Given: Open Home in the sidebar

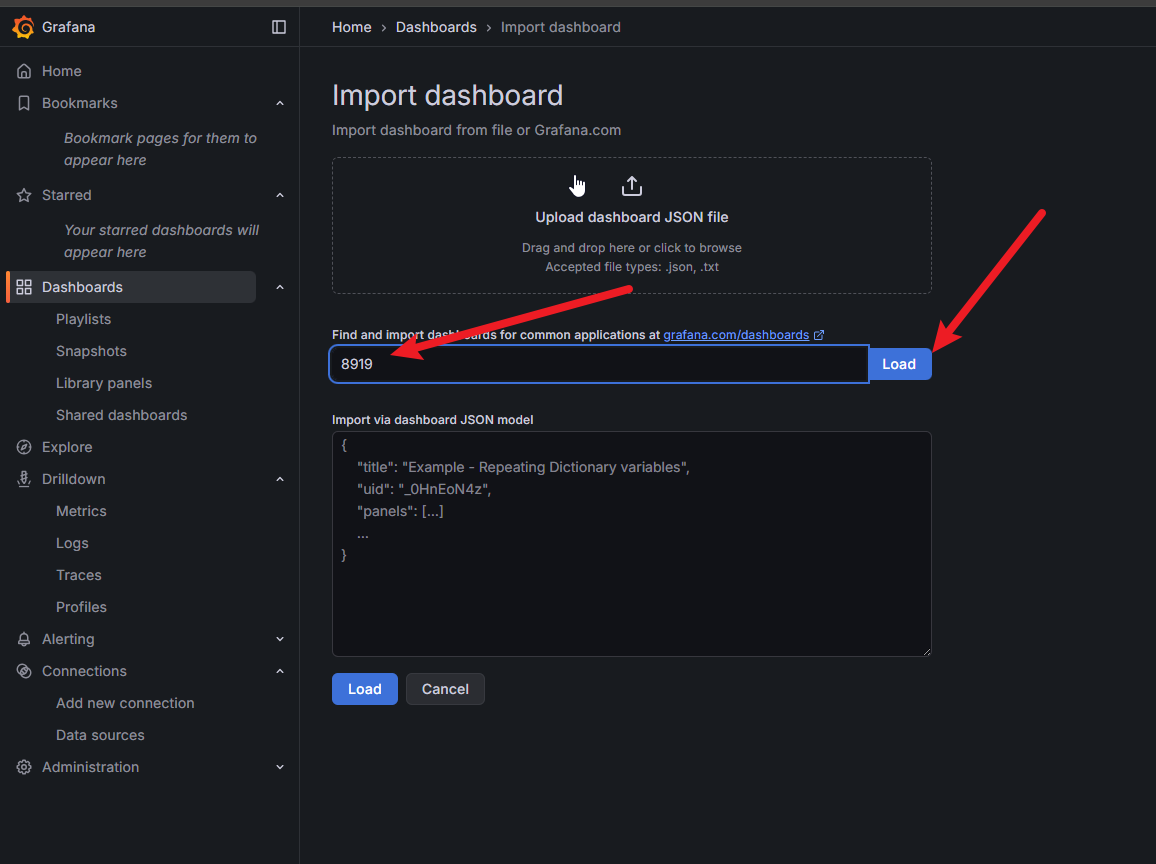Looking at the screenshot, I should (61, 72).
